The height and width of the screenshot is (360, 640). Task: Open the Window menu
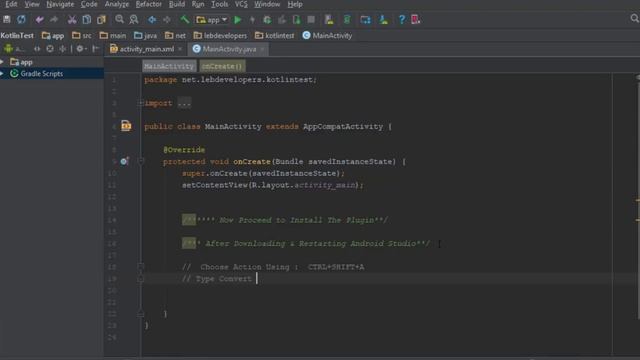pyautogui.click(x=267, y=4)
